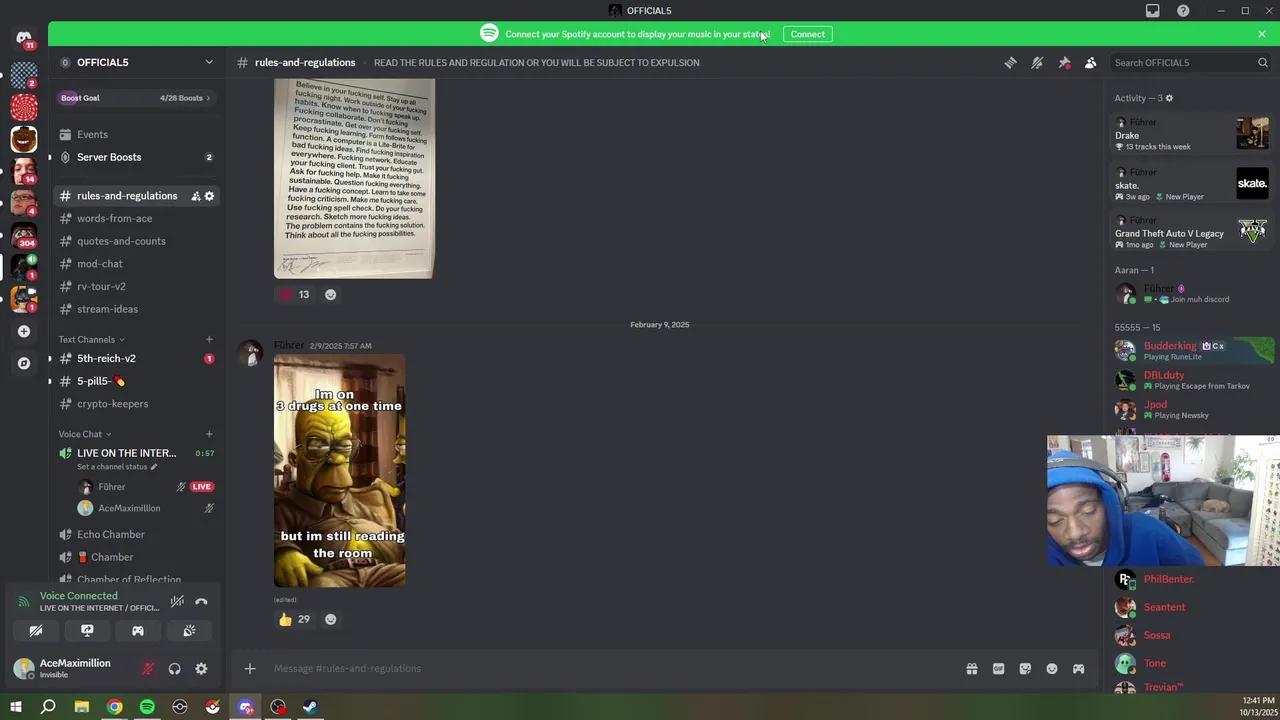Open the GIF picker
The height and width of the screenshot is (720, 1280).
(x=998, y=669)
